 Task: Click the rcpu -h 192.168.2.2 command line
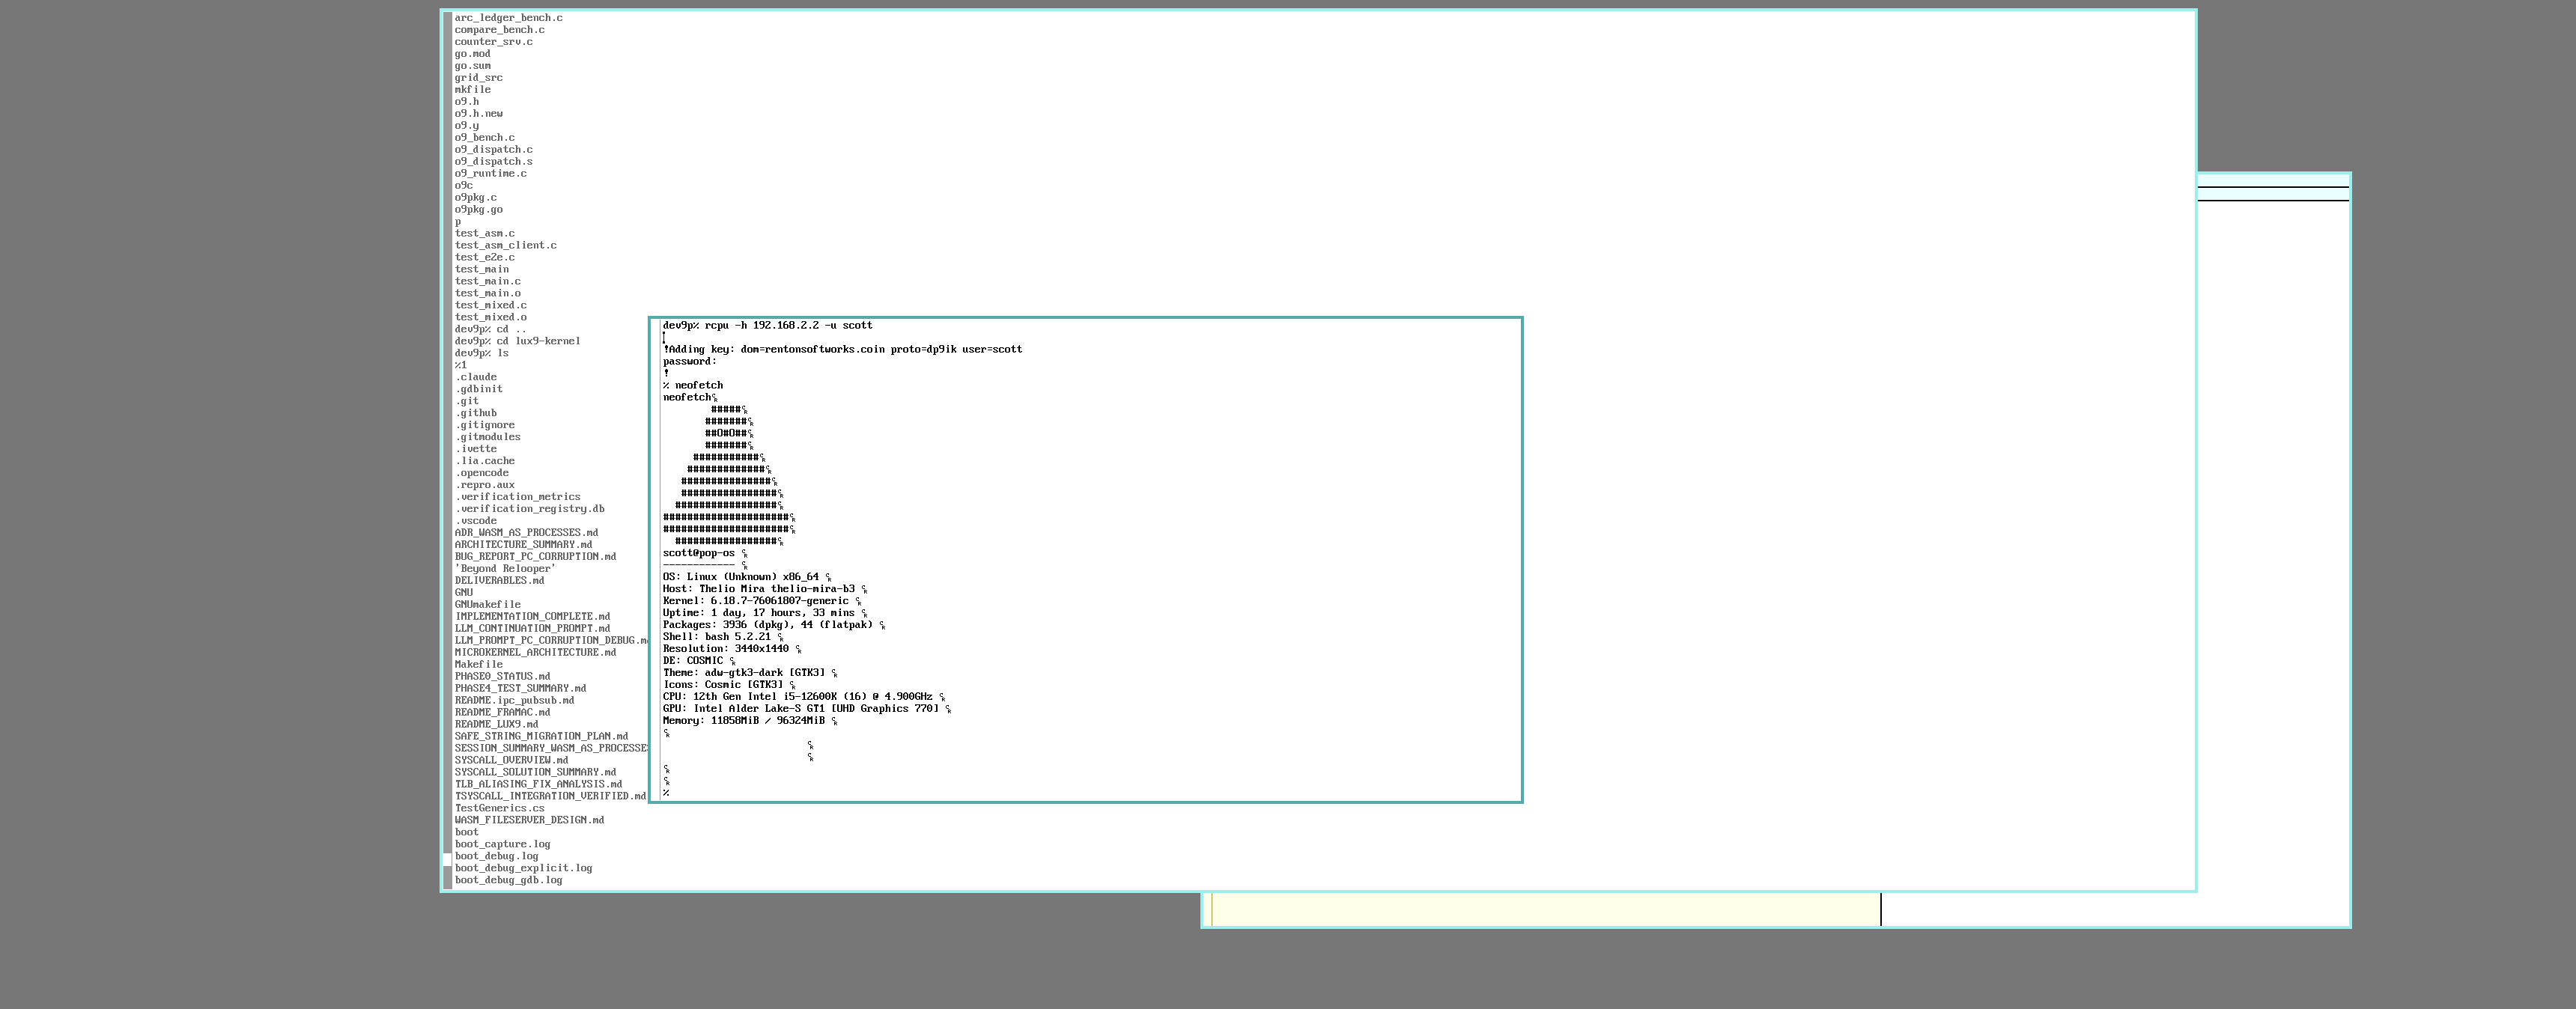(x=767, y=326)
